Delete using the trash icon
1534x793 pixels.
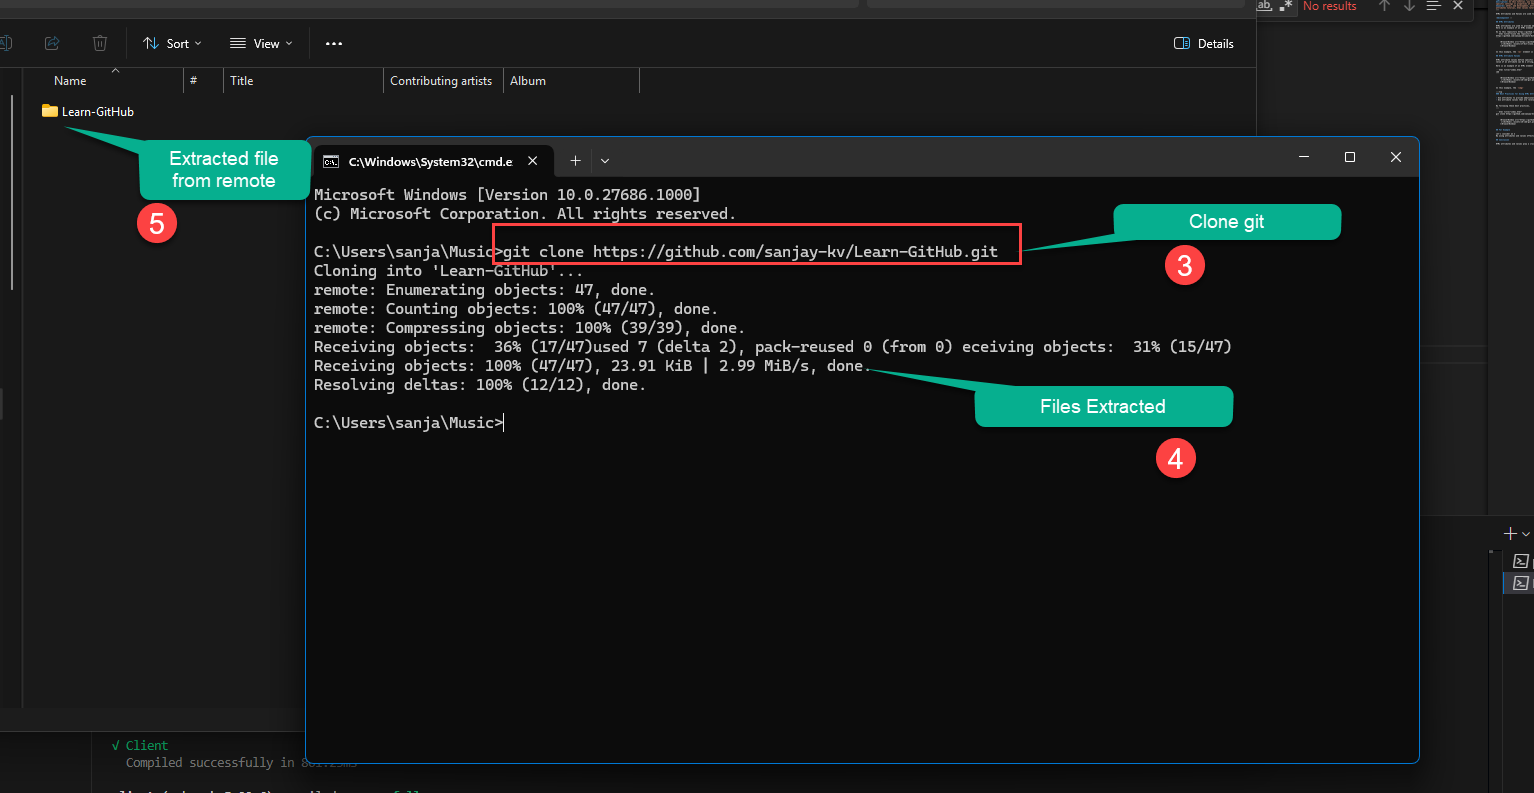(99, 43)
